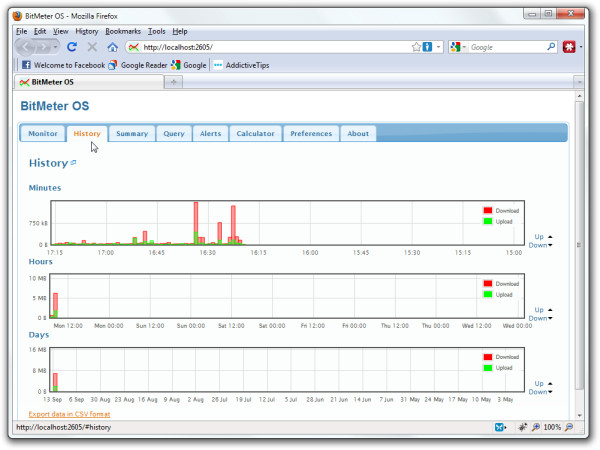Scale Days graph Down

pos(540,392)
